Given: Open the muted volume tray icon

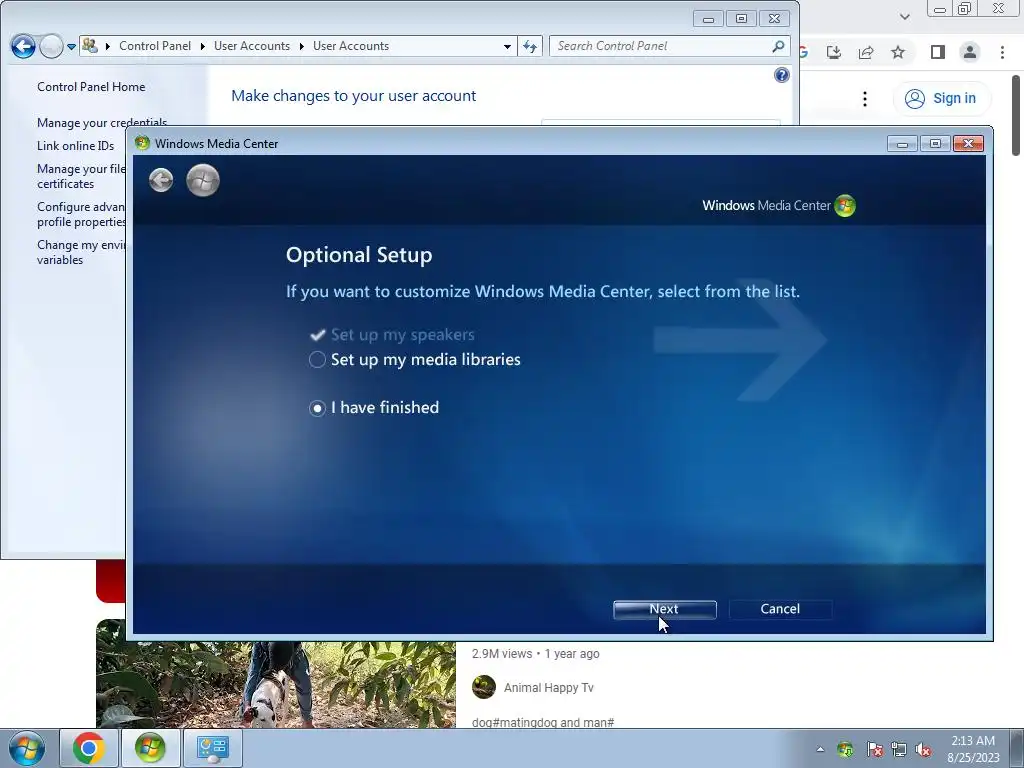Looking at the screenshot, I should (923, 749).
